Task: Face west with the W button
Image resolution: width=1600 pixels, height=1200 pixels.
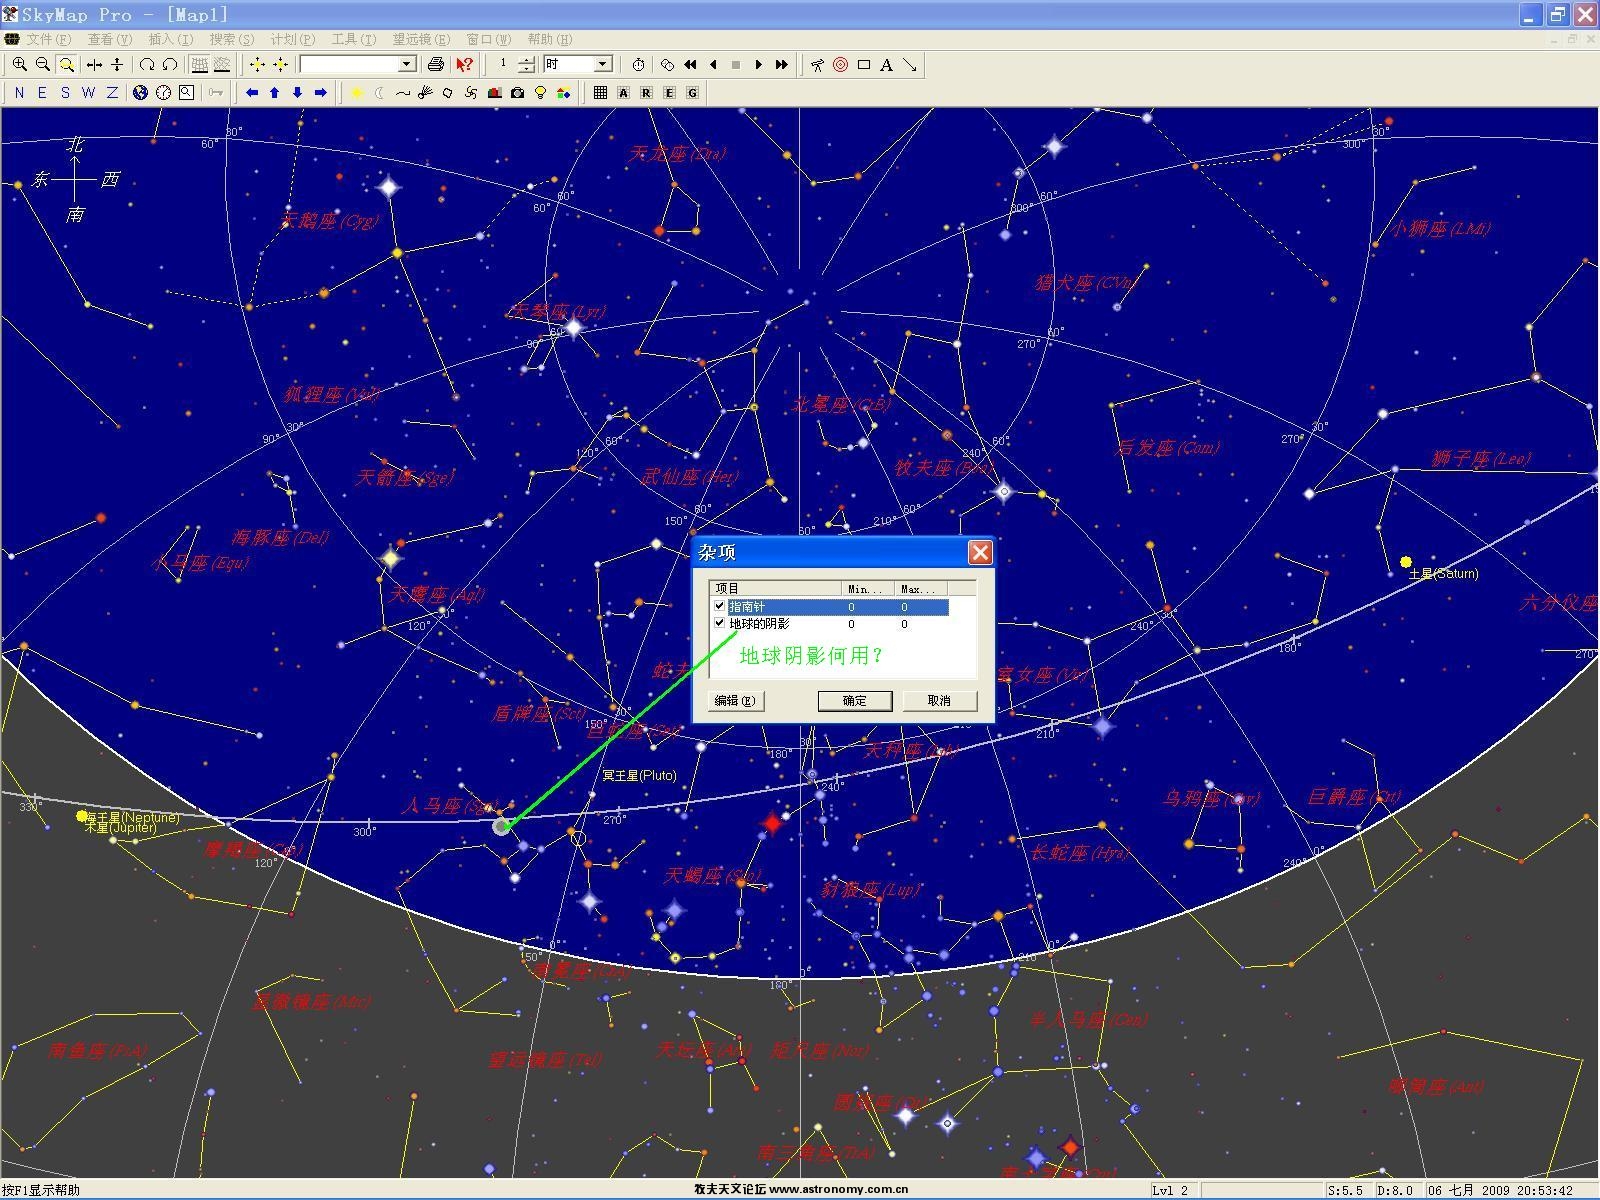Action: tap(88, 92)
